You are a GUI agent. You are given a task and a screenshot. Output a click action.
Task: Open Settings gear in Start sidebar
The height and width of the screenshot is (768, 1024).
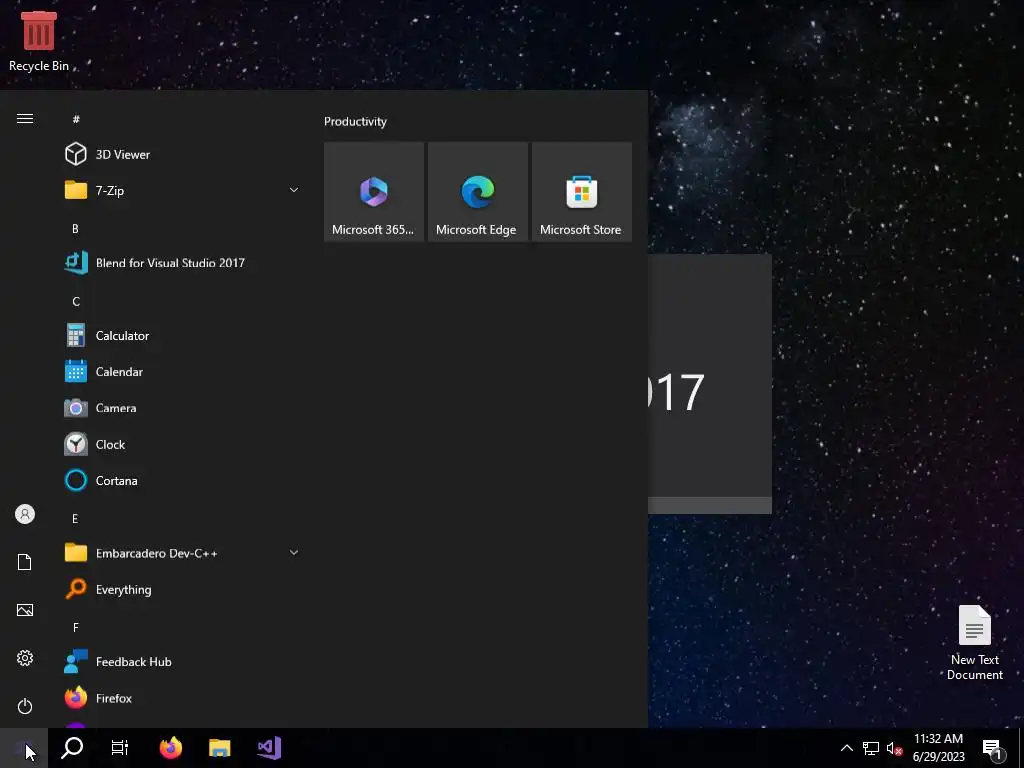click(x=25, y=658)
